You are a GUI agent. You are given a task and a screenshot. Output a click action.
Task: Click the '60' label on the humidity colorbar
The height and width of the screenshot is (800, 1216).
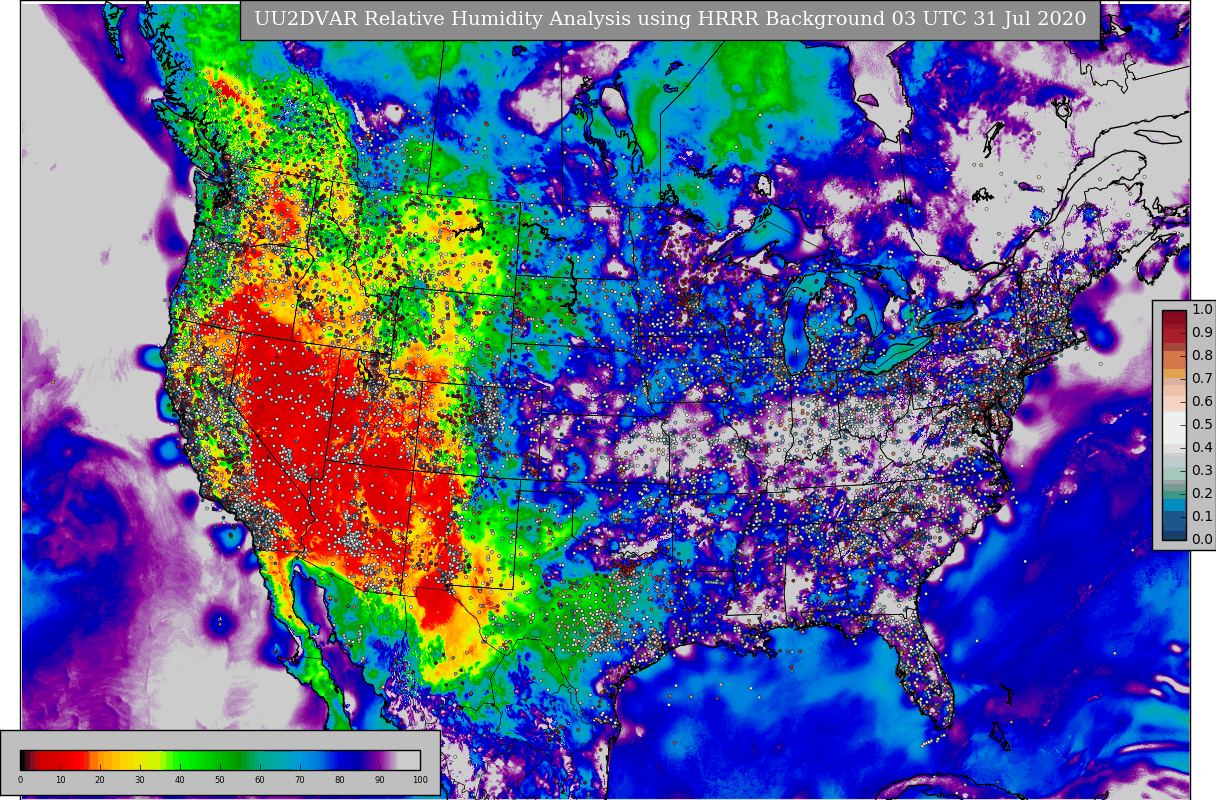tap(260, 780)
